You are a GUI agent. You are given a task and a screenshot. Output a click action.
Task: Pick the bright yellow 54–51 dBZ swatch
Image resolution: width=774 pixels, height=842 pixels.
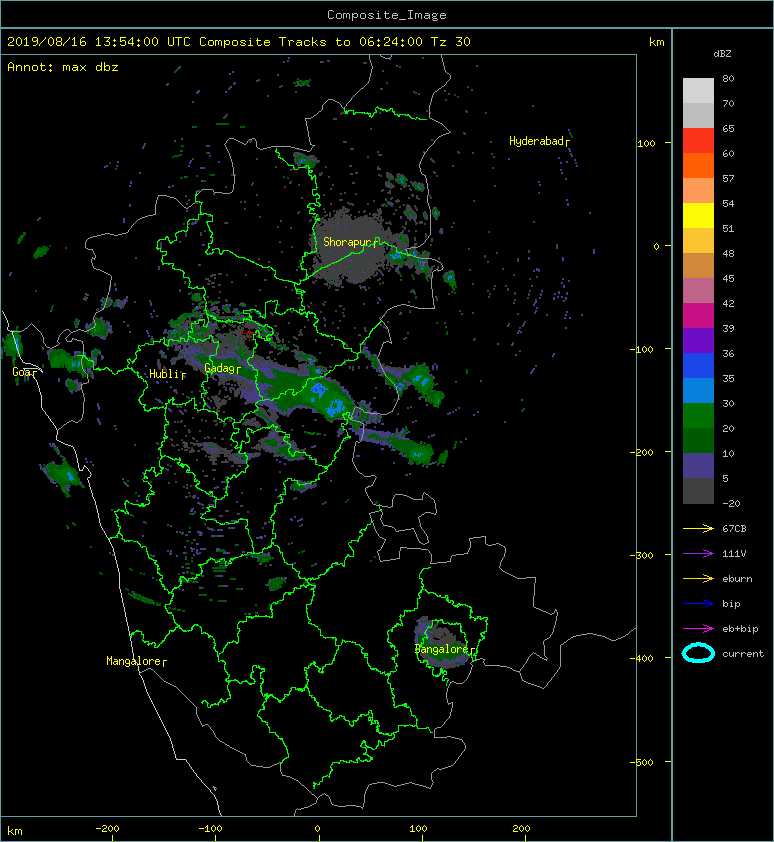698,215
